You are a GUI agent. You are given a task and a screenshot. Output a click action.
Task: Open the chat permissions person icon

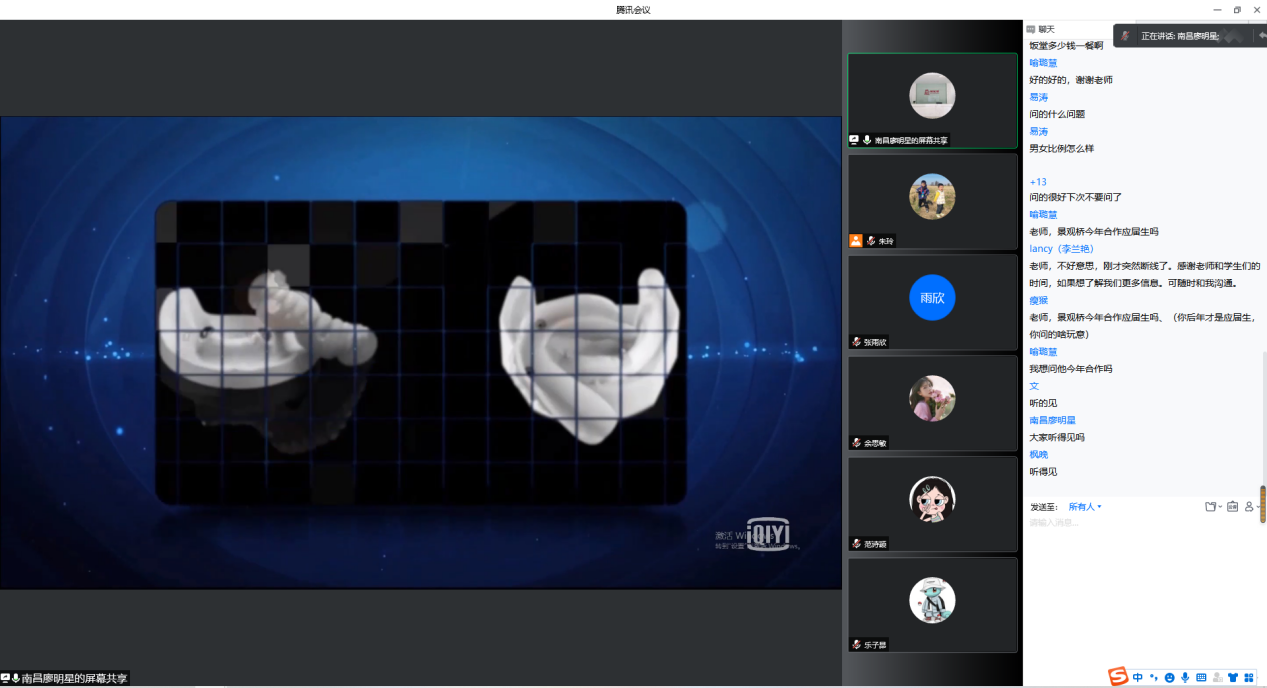pyautogui.click(x=1249, y=507)
